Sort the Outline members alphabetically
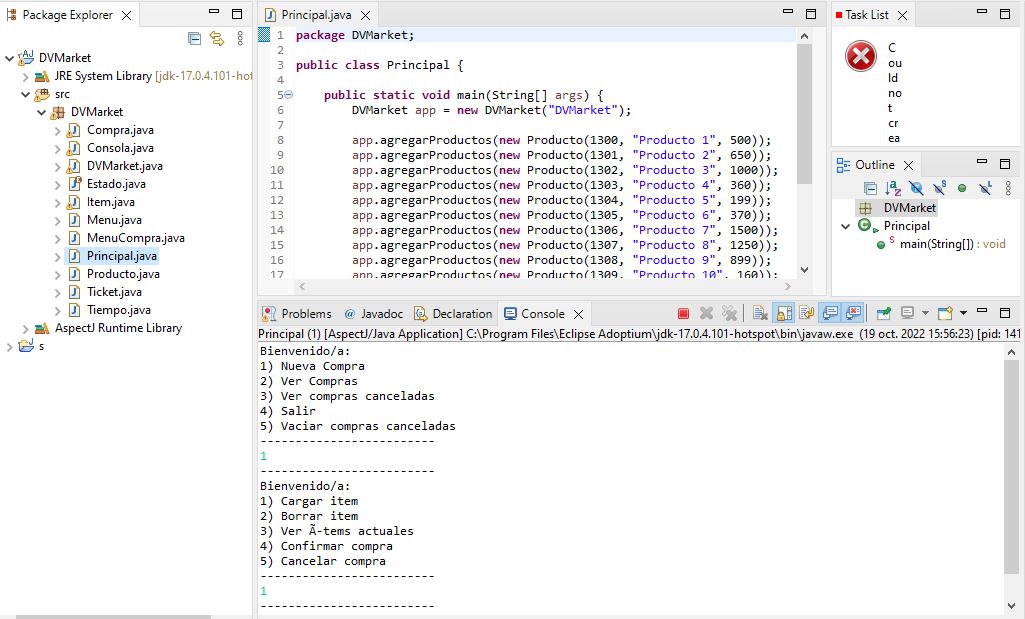 click(891, 188)
